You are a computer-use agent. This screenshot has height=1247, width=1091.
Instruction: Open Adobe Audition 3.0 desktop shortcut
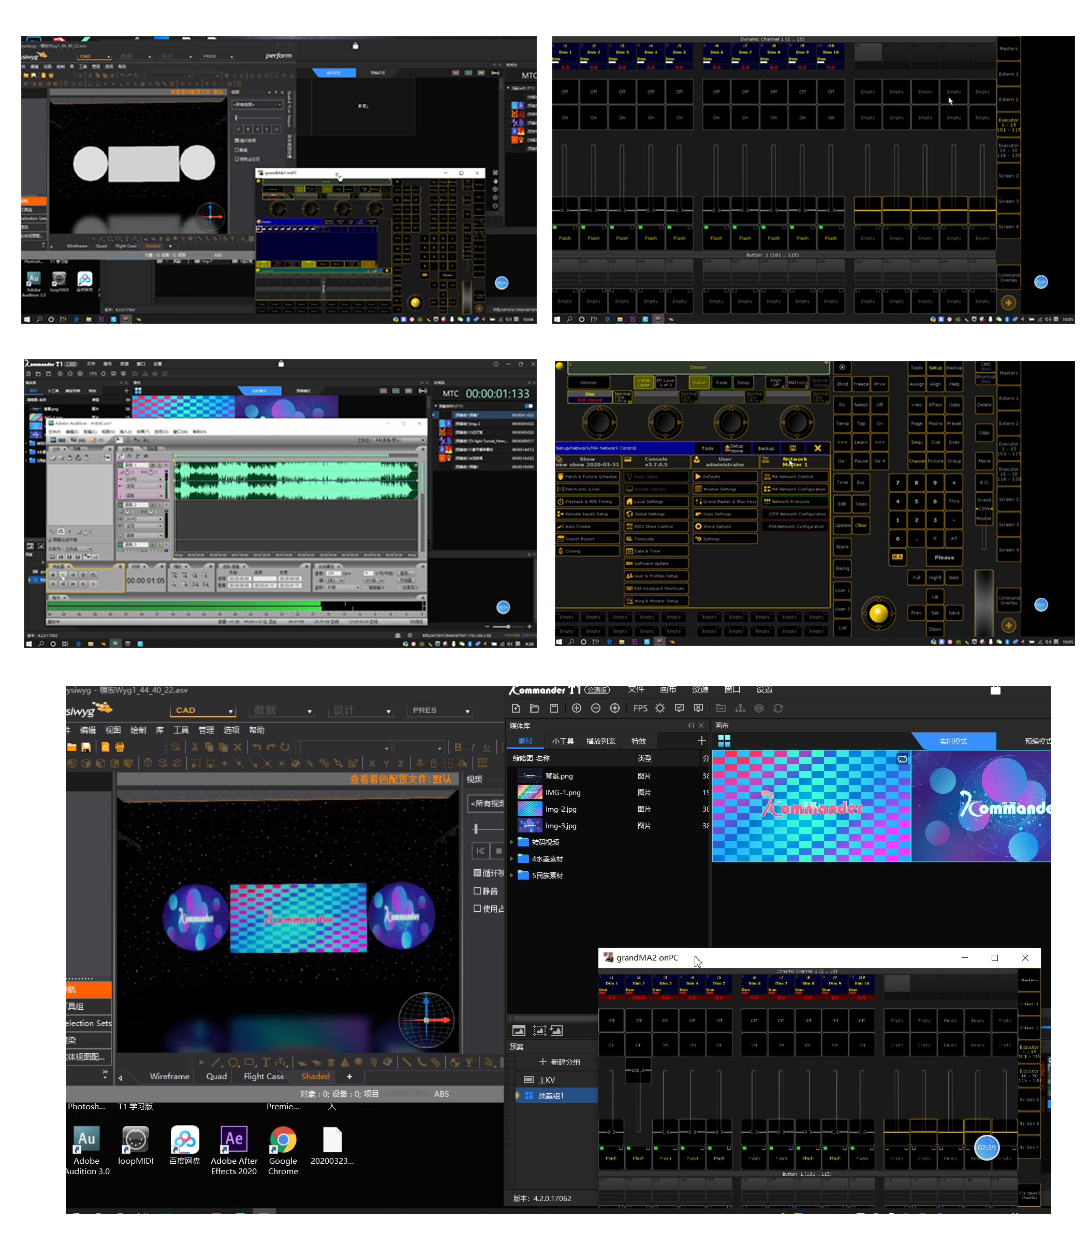coord(87,1151)
